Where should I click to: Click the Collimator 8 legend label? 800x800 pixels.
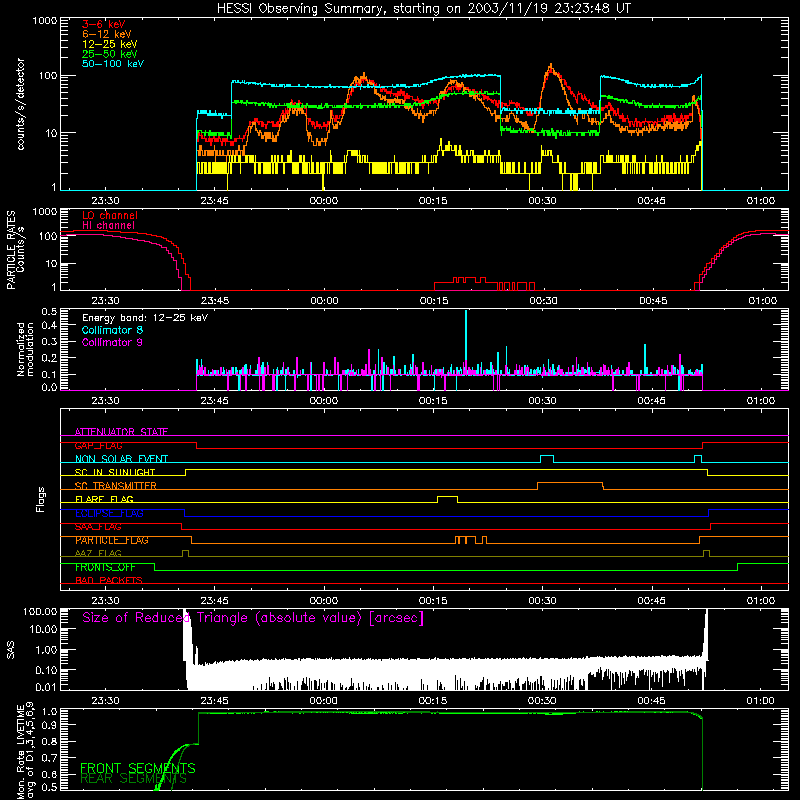click(112, 330)
